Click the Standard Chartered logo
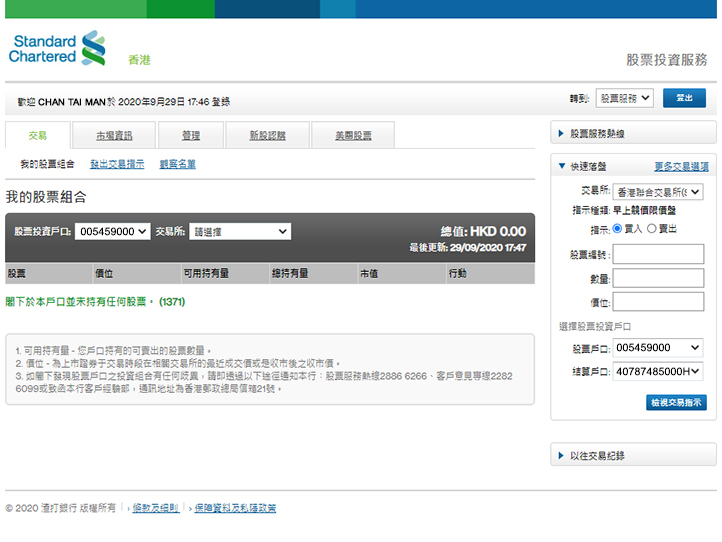722x542 pixels. (x=58, y=48)
